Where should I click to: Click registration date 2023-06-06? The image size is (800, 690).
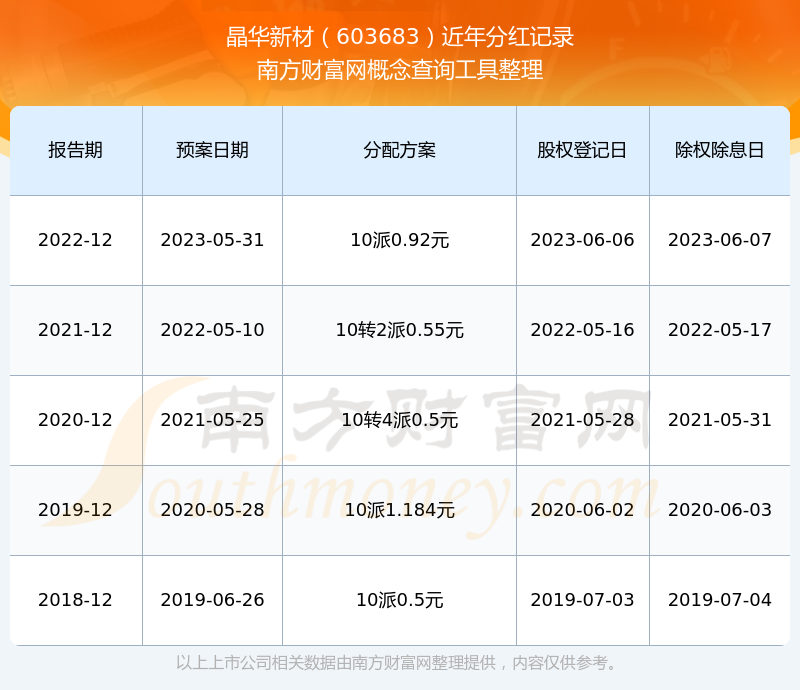pos(582,240)
